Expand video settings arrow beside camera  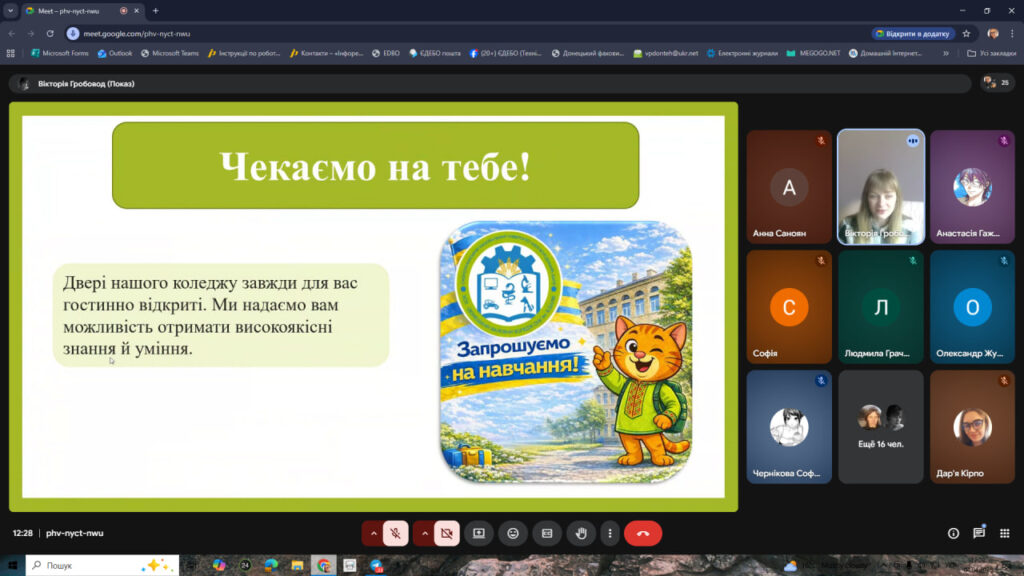pyautogui.click(x=424, y=533)
